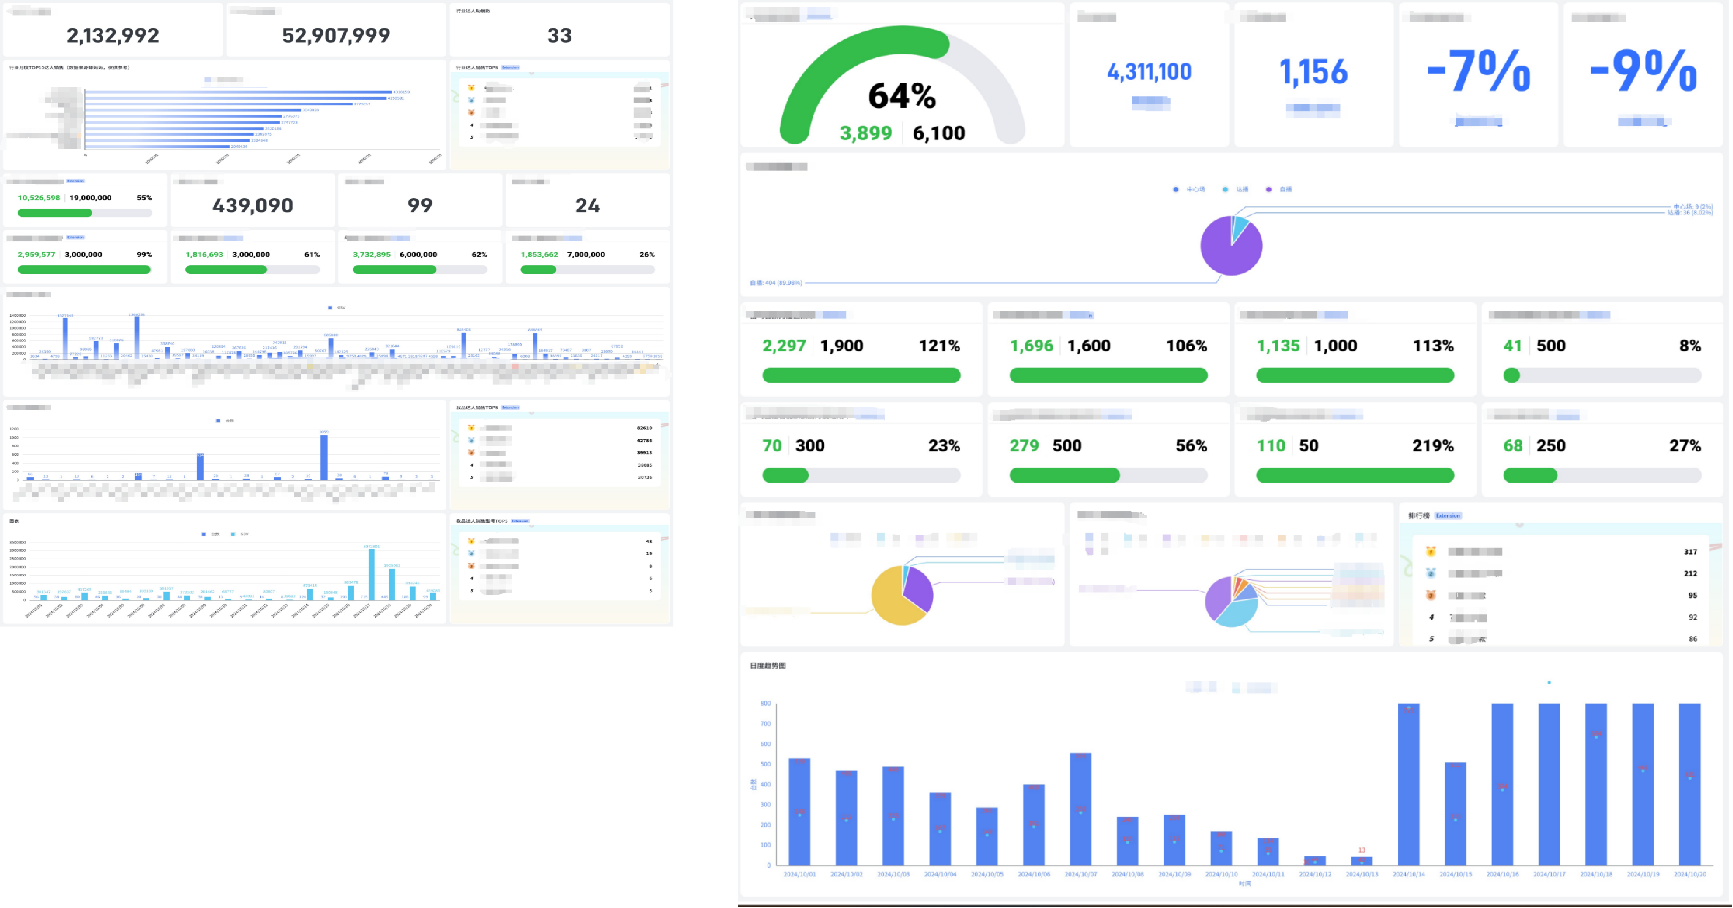Select the large purple slice of the top pie chart
The image size is (1733, 908).
coord(1228,252)
